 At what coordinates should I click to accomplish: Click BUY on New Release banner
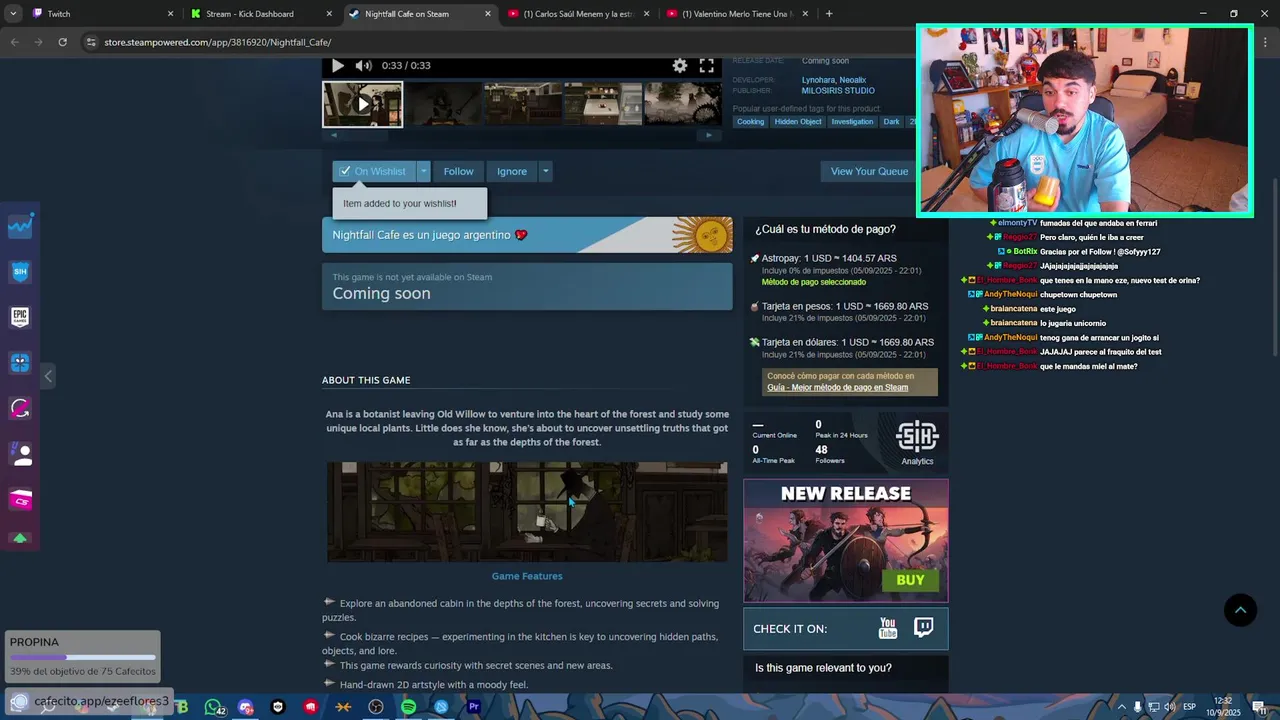pyautogui.click(x=910, y=580)
